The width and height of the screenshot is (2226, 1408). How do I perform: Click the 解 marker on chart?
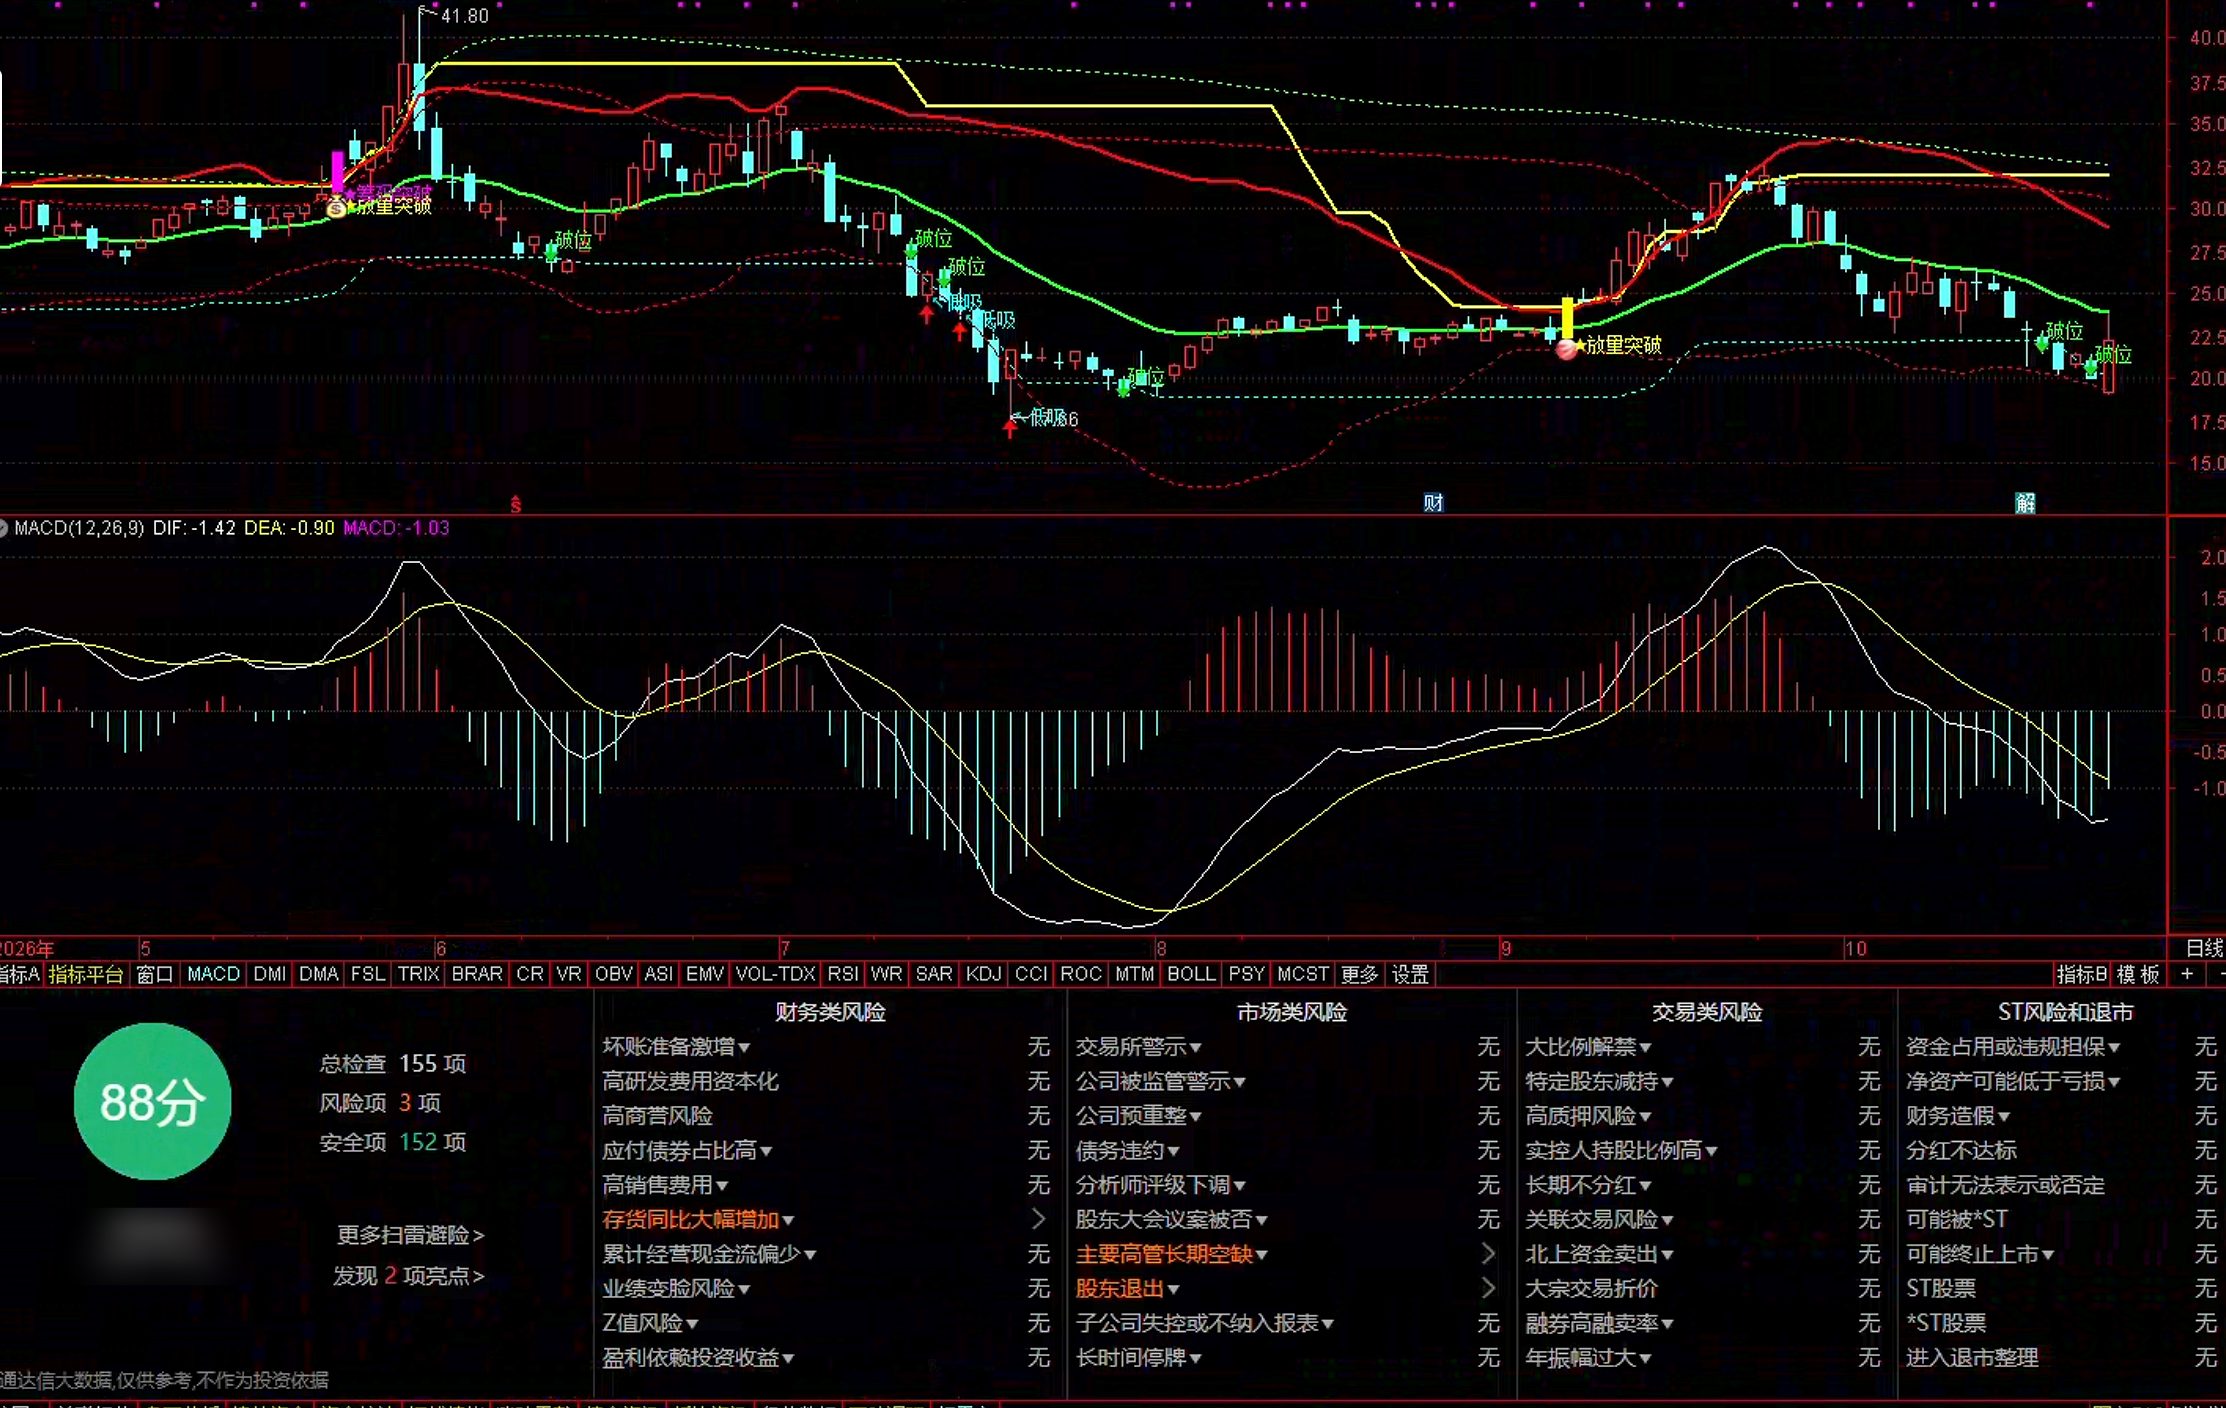coord(2025,502)
